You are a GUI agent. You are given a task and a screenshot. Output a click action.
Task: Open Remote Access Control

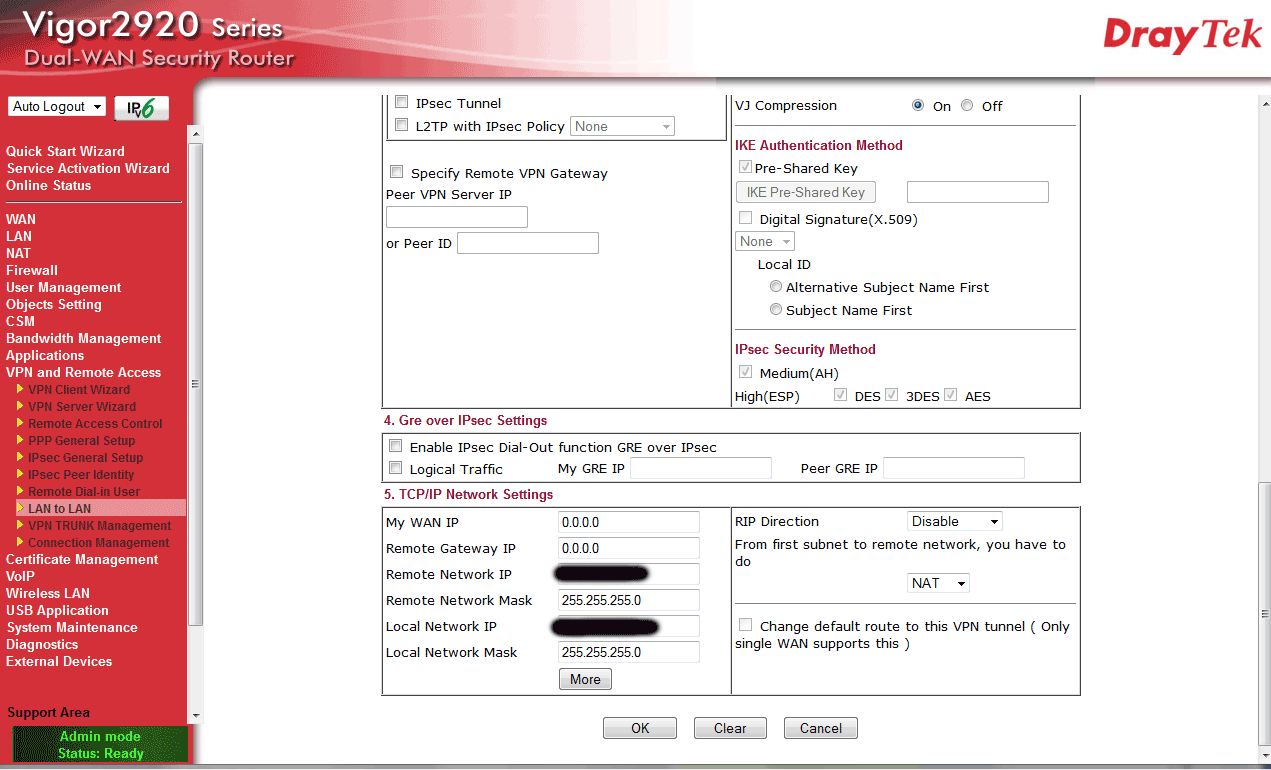tap(95, 423)
